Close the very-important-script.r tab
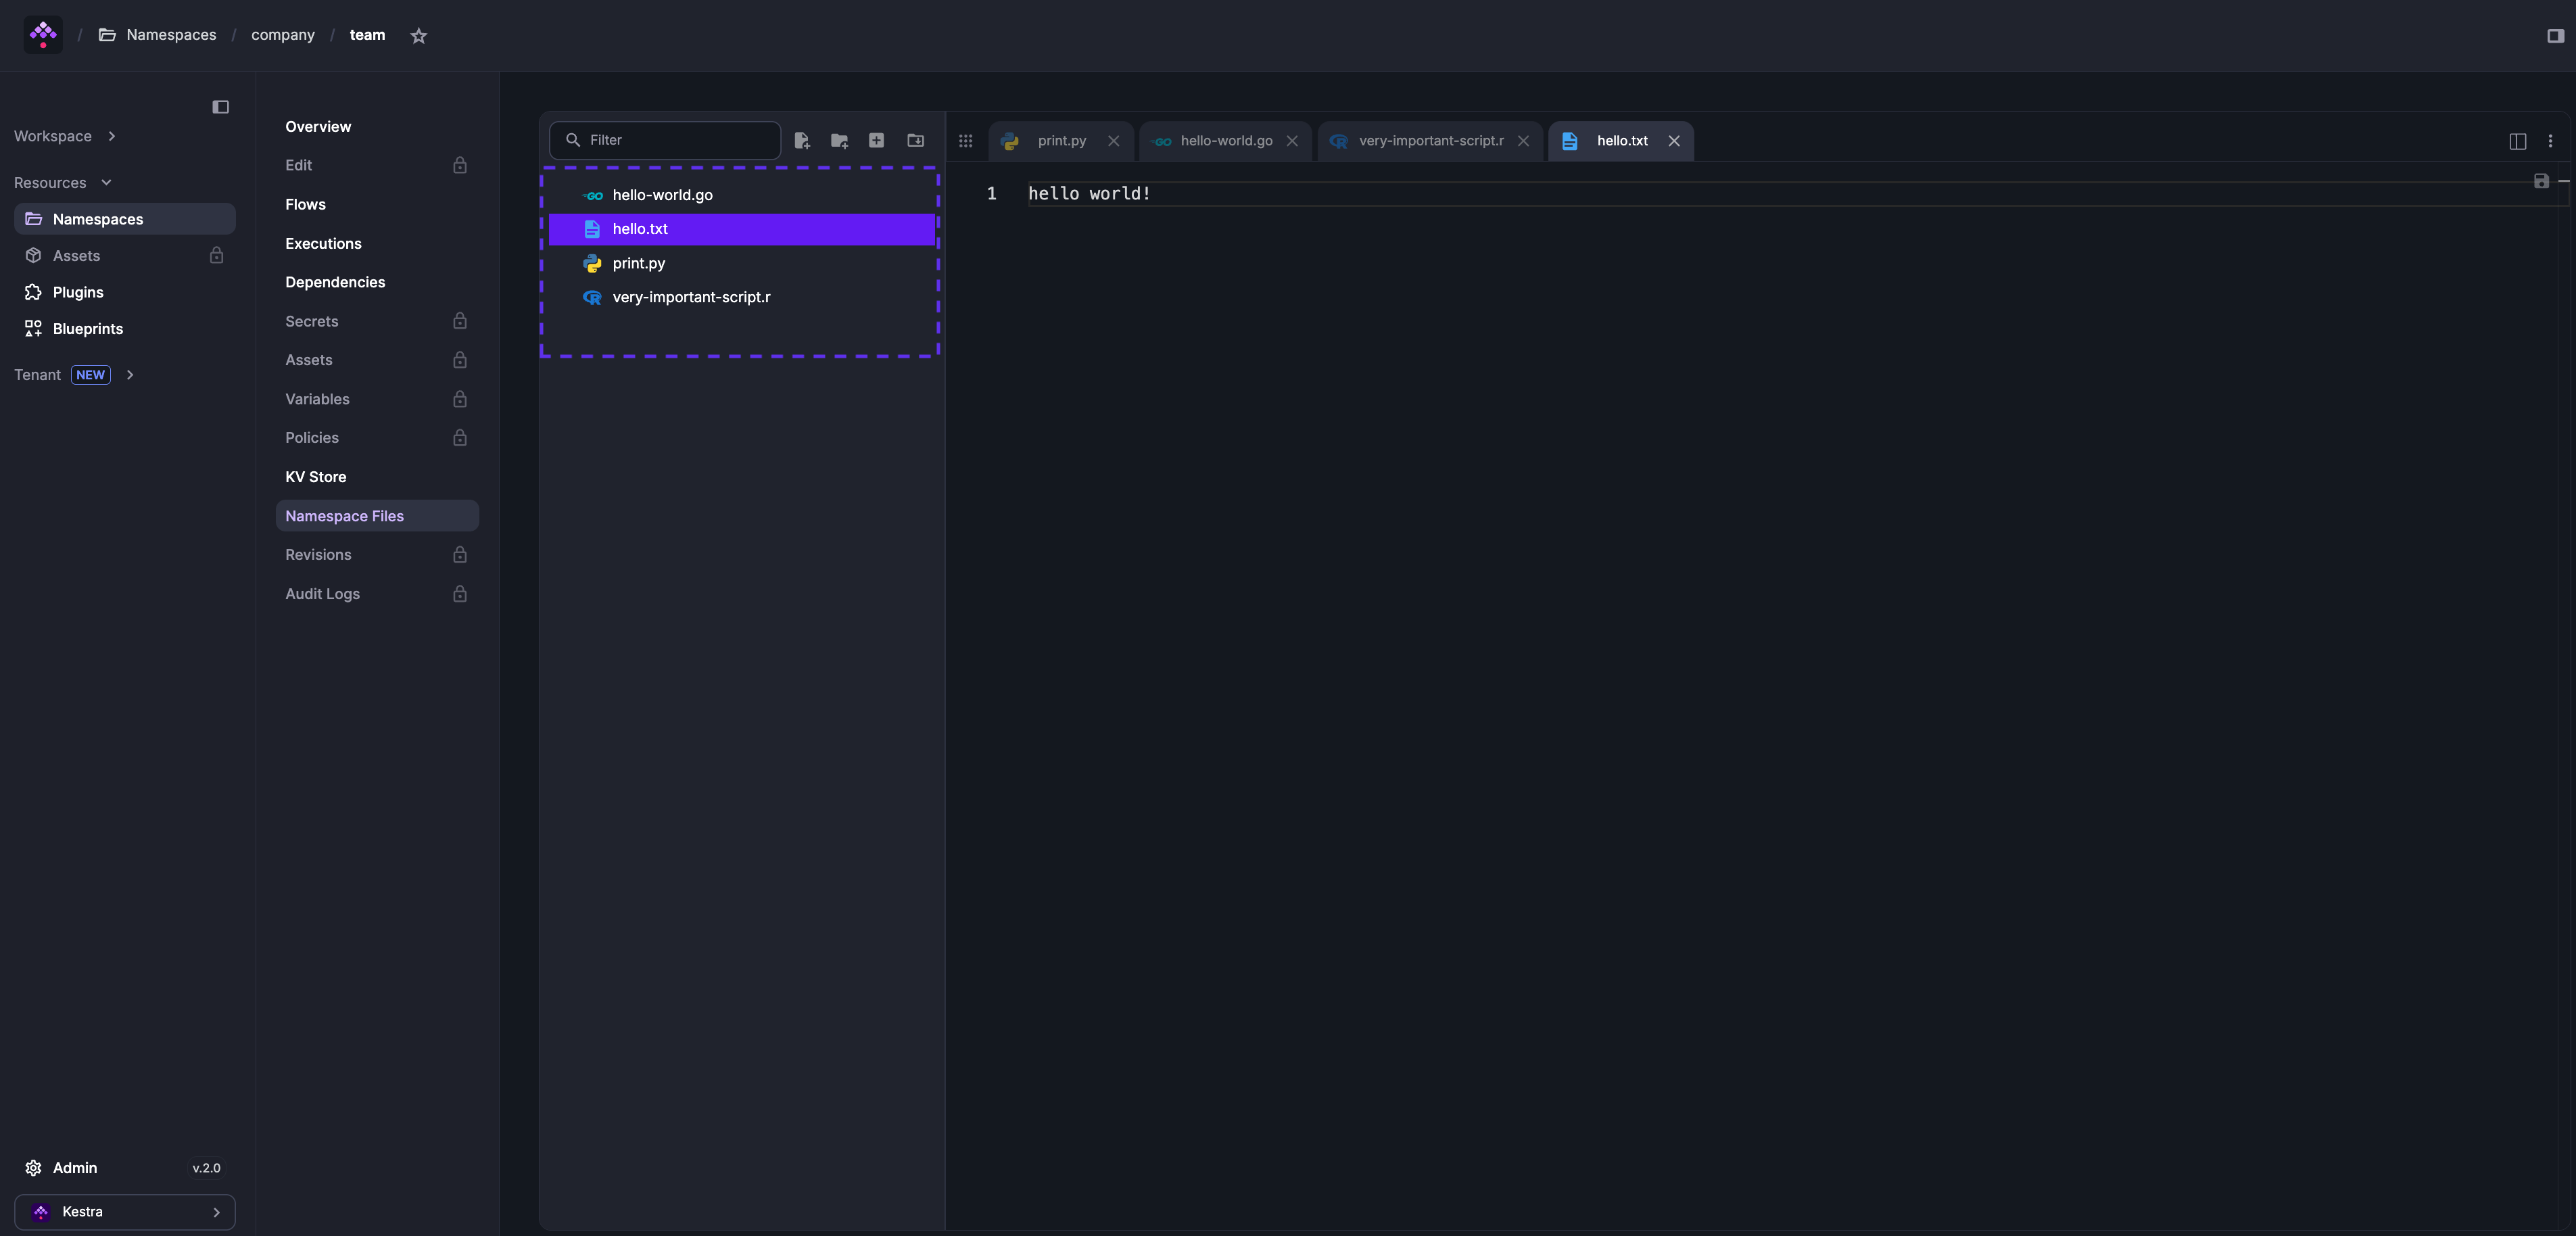The height and width of the screenshot is (1236, 2576). pos(1523,141)
